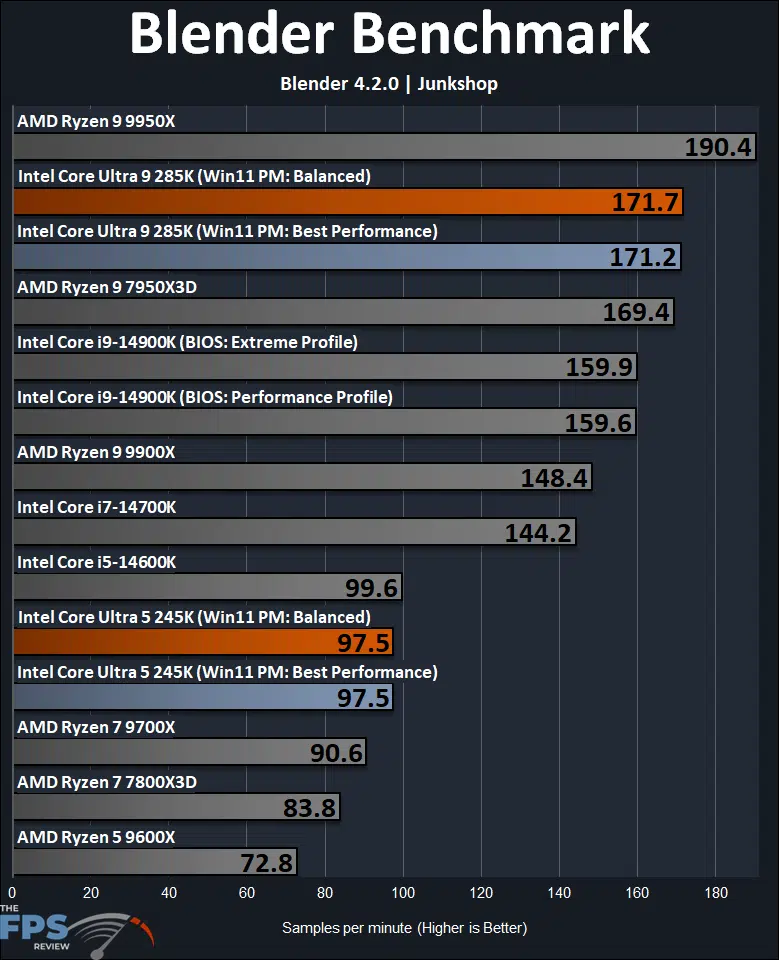Select the AMD Ryzen 5 9600X label
This screenshot has width=779, height=960.
coord(96,837)
